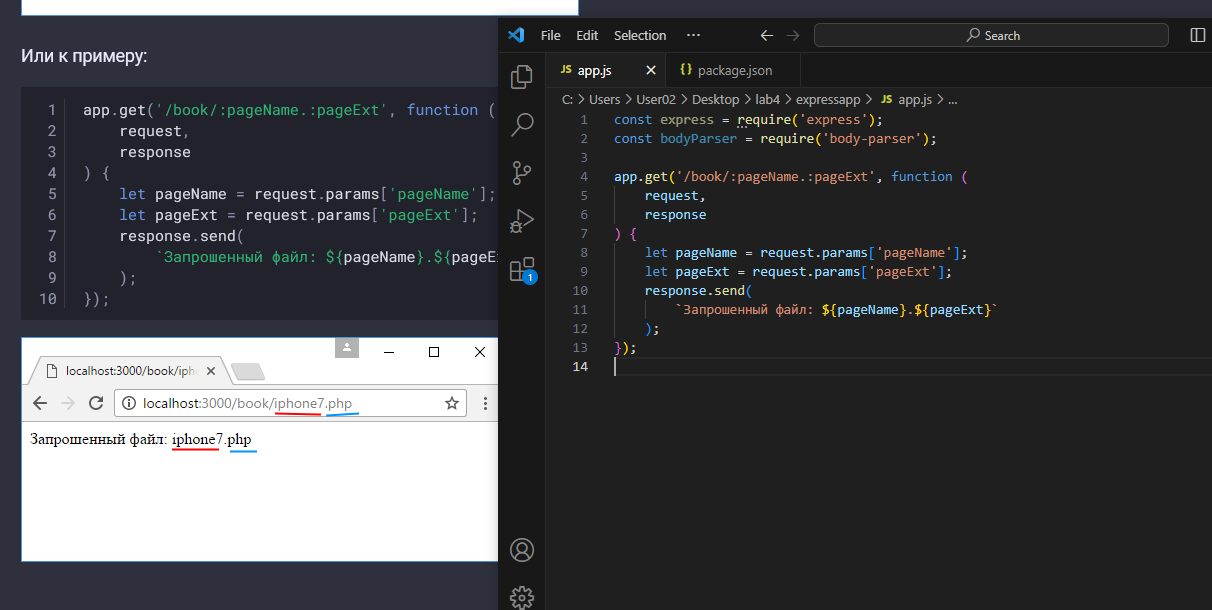Open the Extensions view with badge
The height and width of the screenshot is (610, 1212).
click(x=522, y=270)
